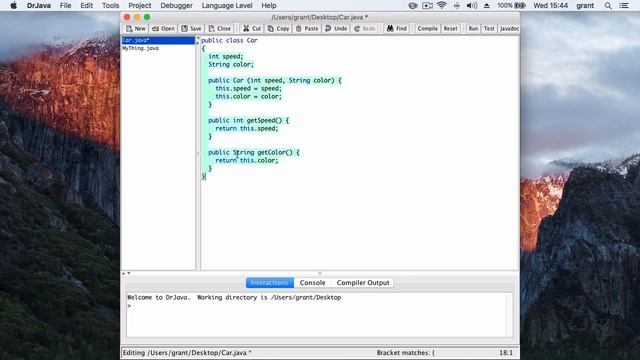Click the battery 100% indicator
The height and width of the screenshot is (360, 640).
tap(511, 5)
